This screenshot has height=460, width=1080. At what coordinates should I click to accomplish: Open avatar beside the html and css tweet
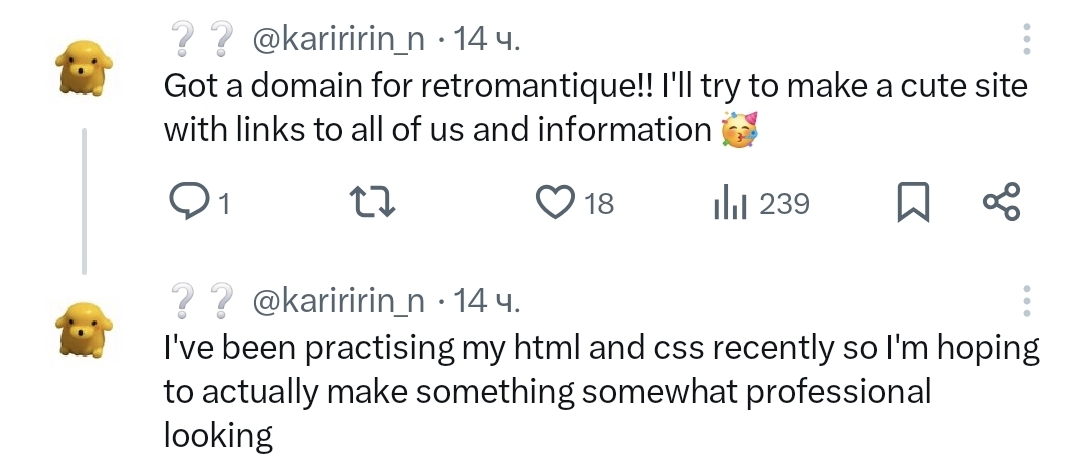[x=84, y=329]
